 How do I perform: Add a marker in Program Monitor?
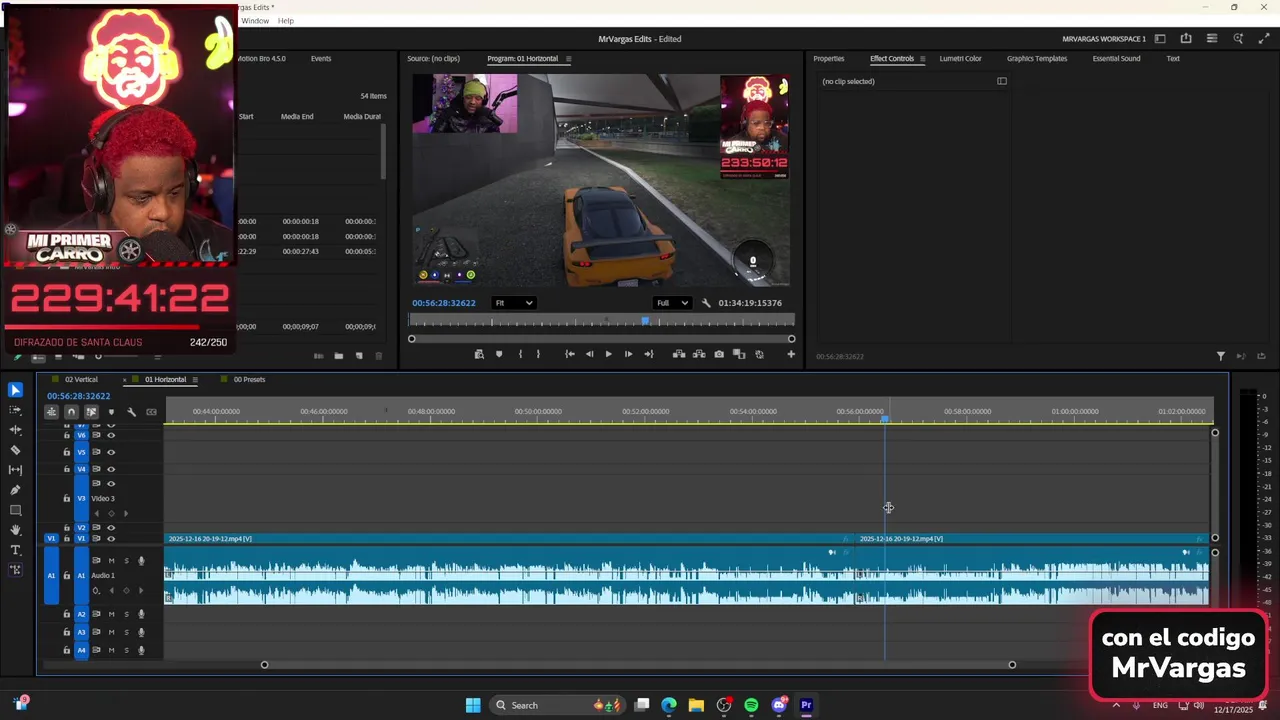tap(499, 354)
